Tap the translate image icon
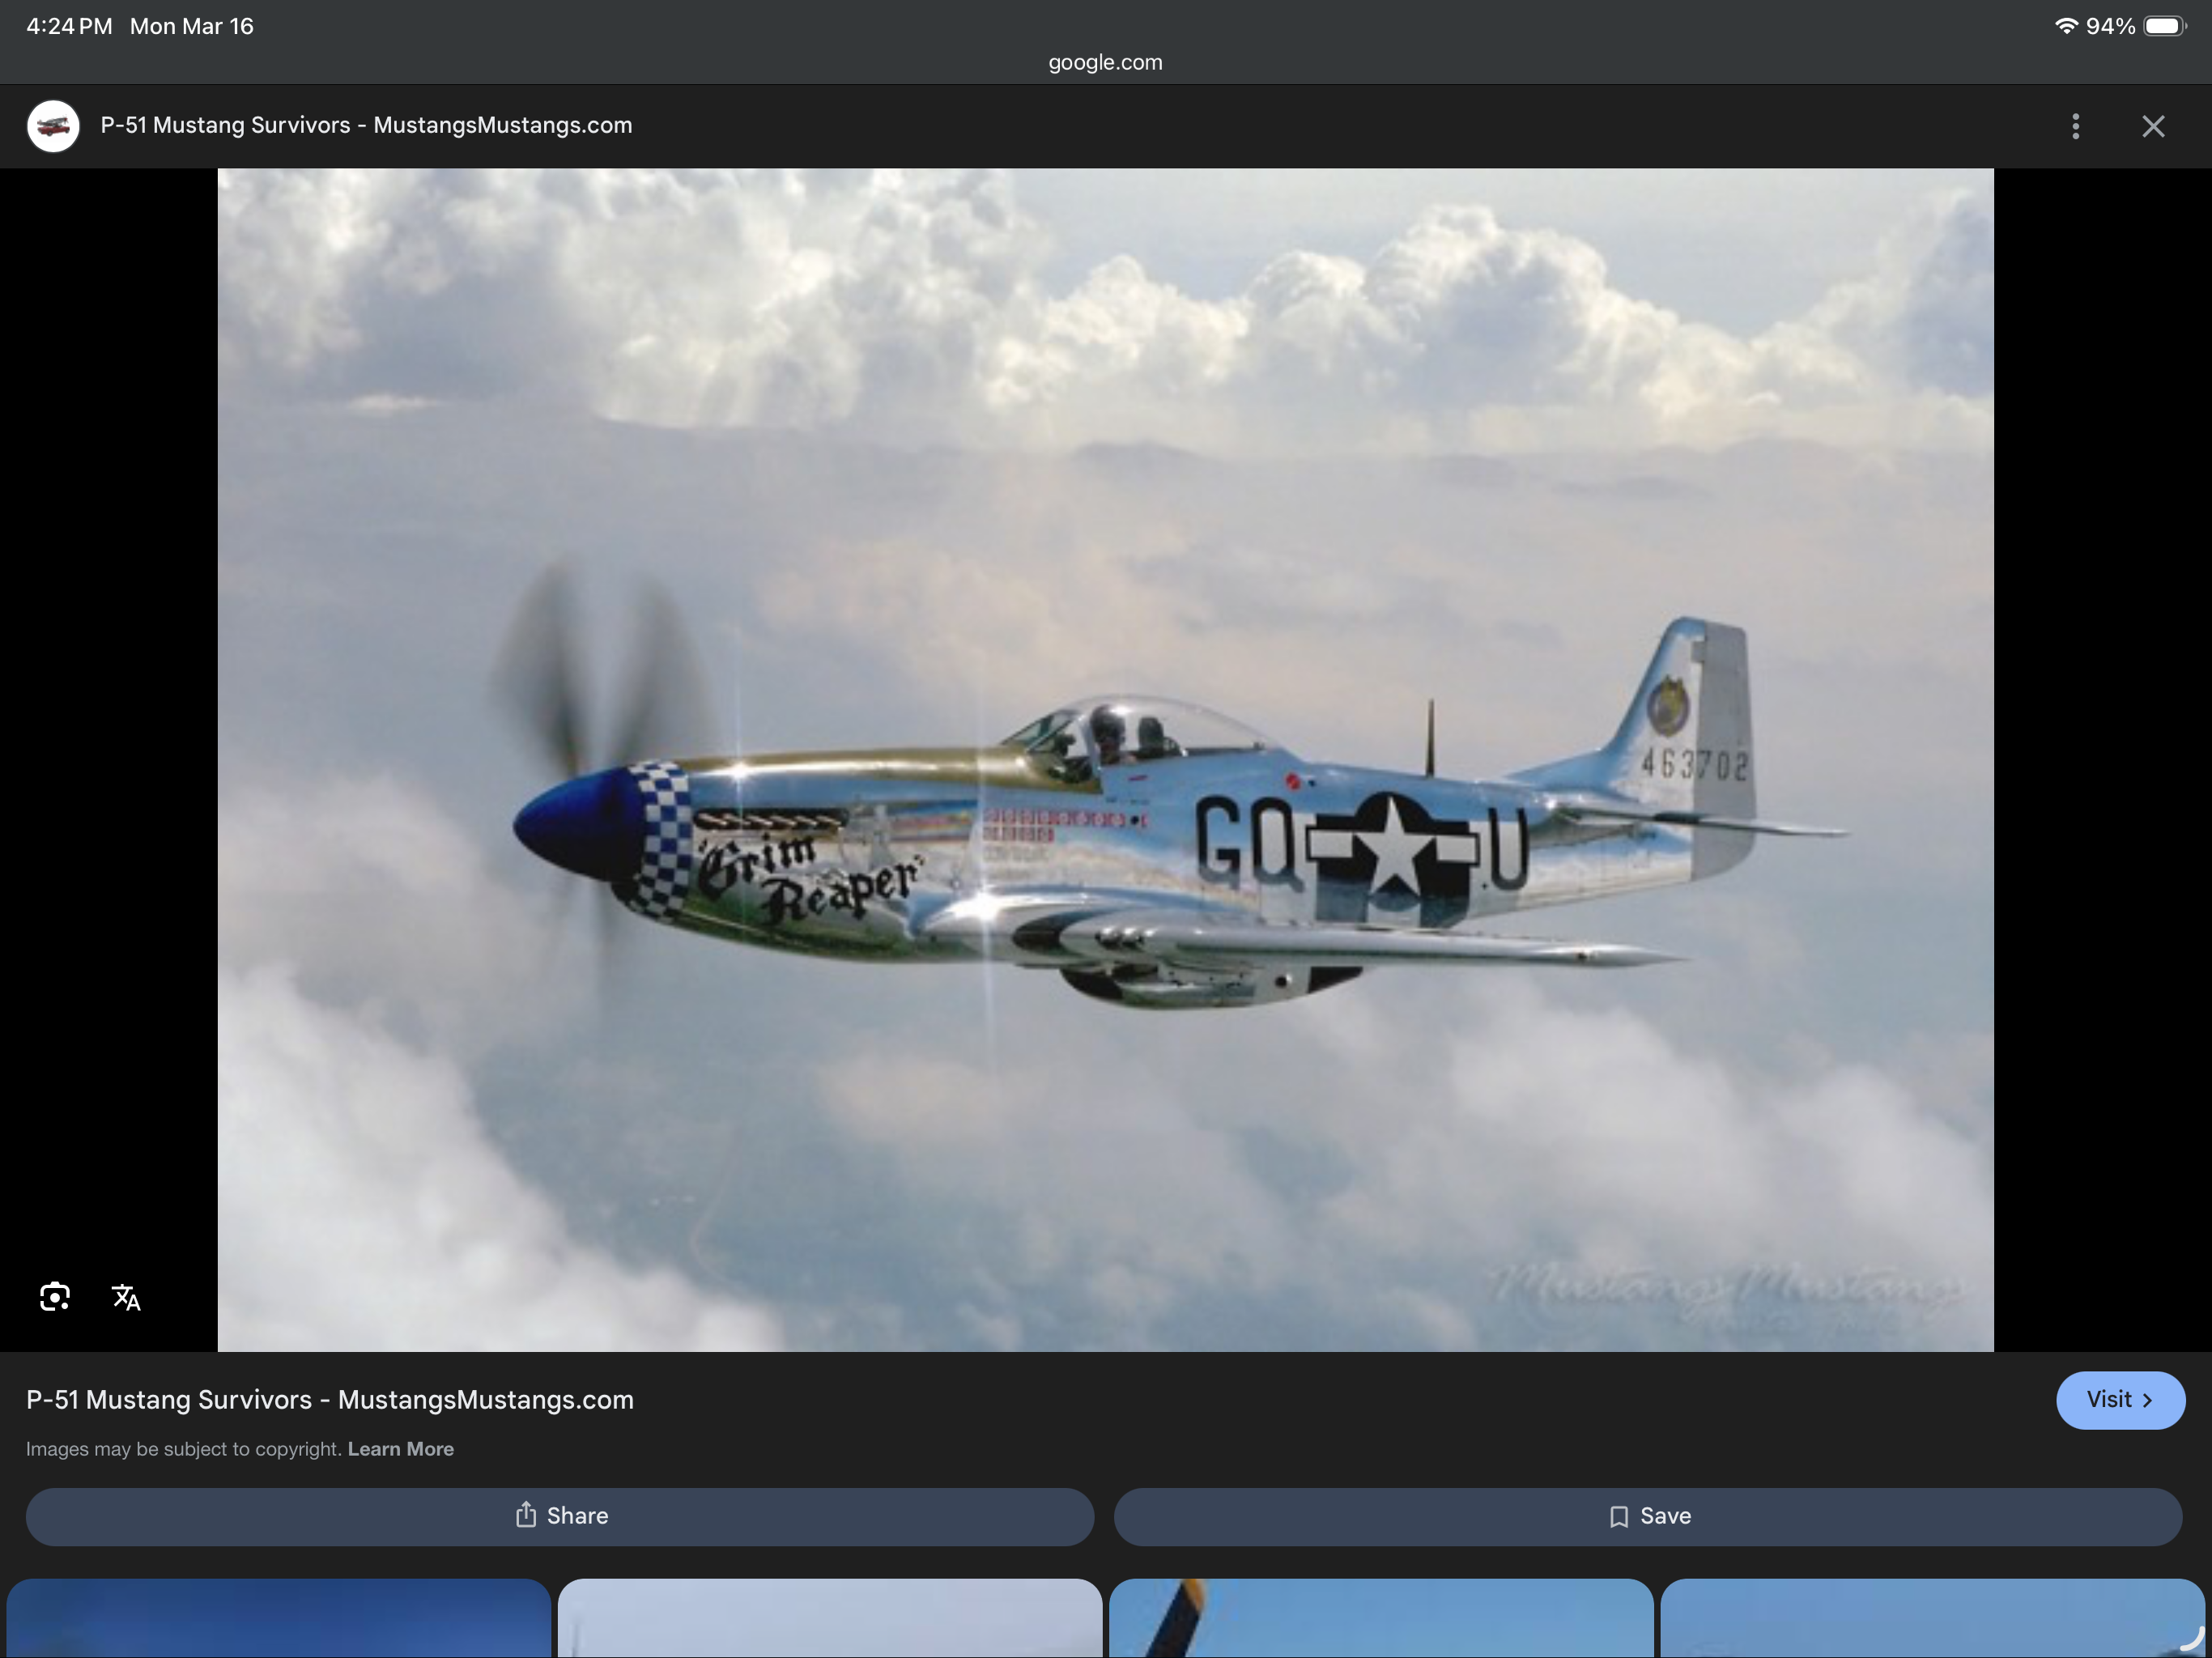2212x1658 pixels. click(x=126, y=1297)
